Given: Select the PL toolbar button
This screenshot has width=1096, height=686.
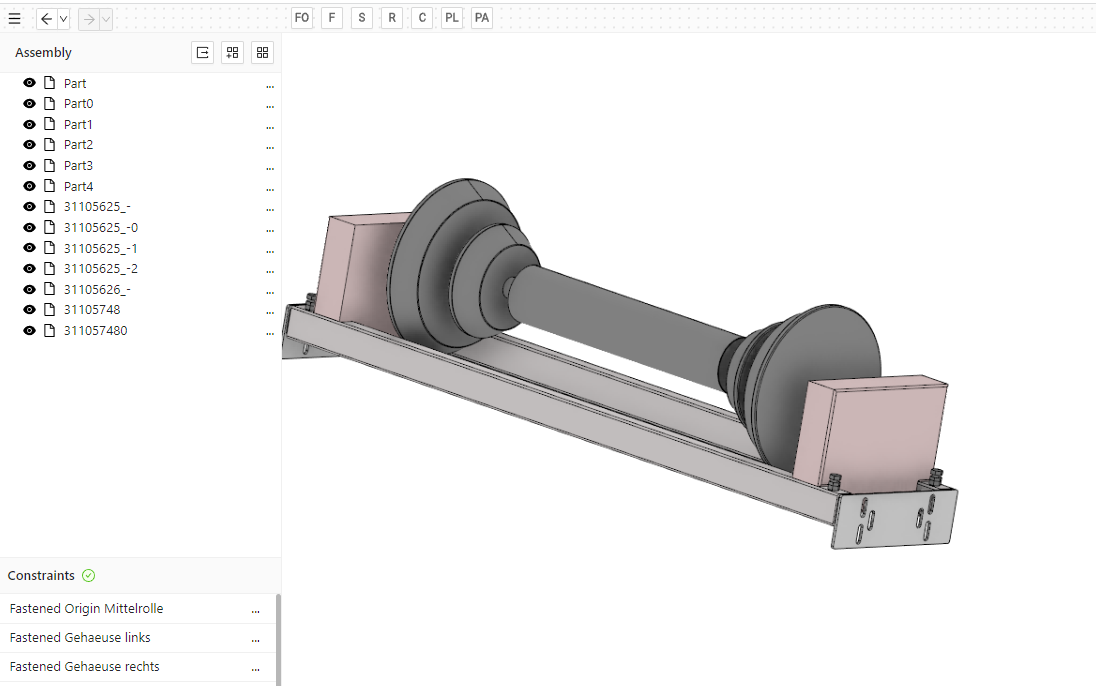Looking at the screenshot, I should coord(452,18).
